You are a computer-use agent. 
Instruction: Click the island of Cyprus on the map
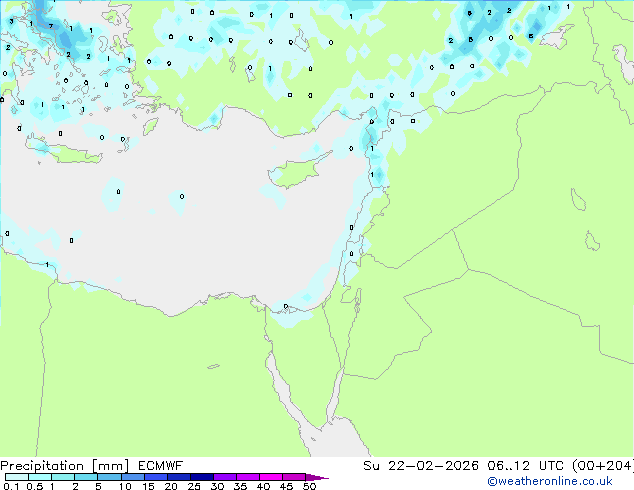coord(298,171)
